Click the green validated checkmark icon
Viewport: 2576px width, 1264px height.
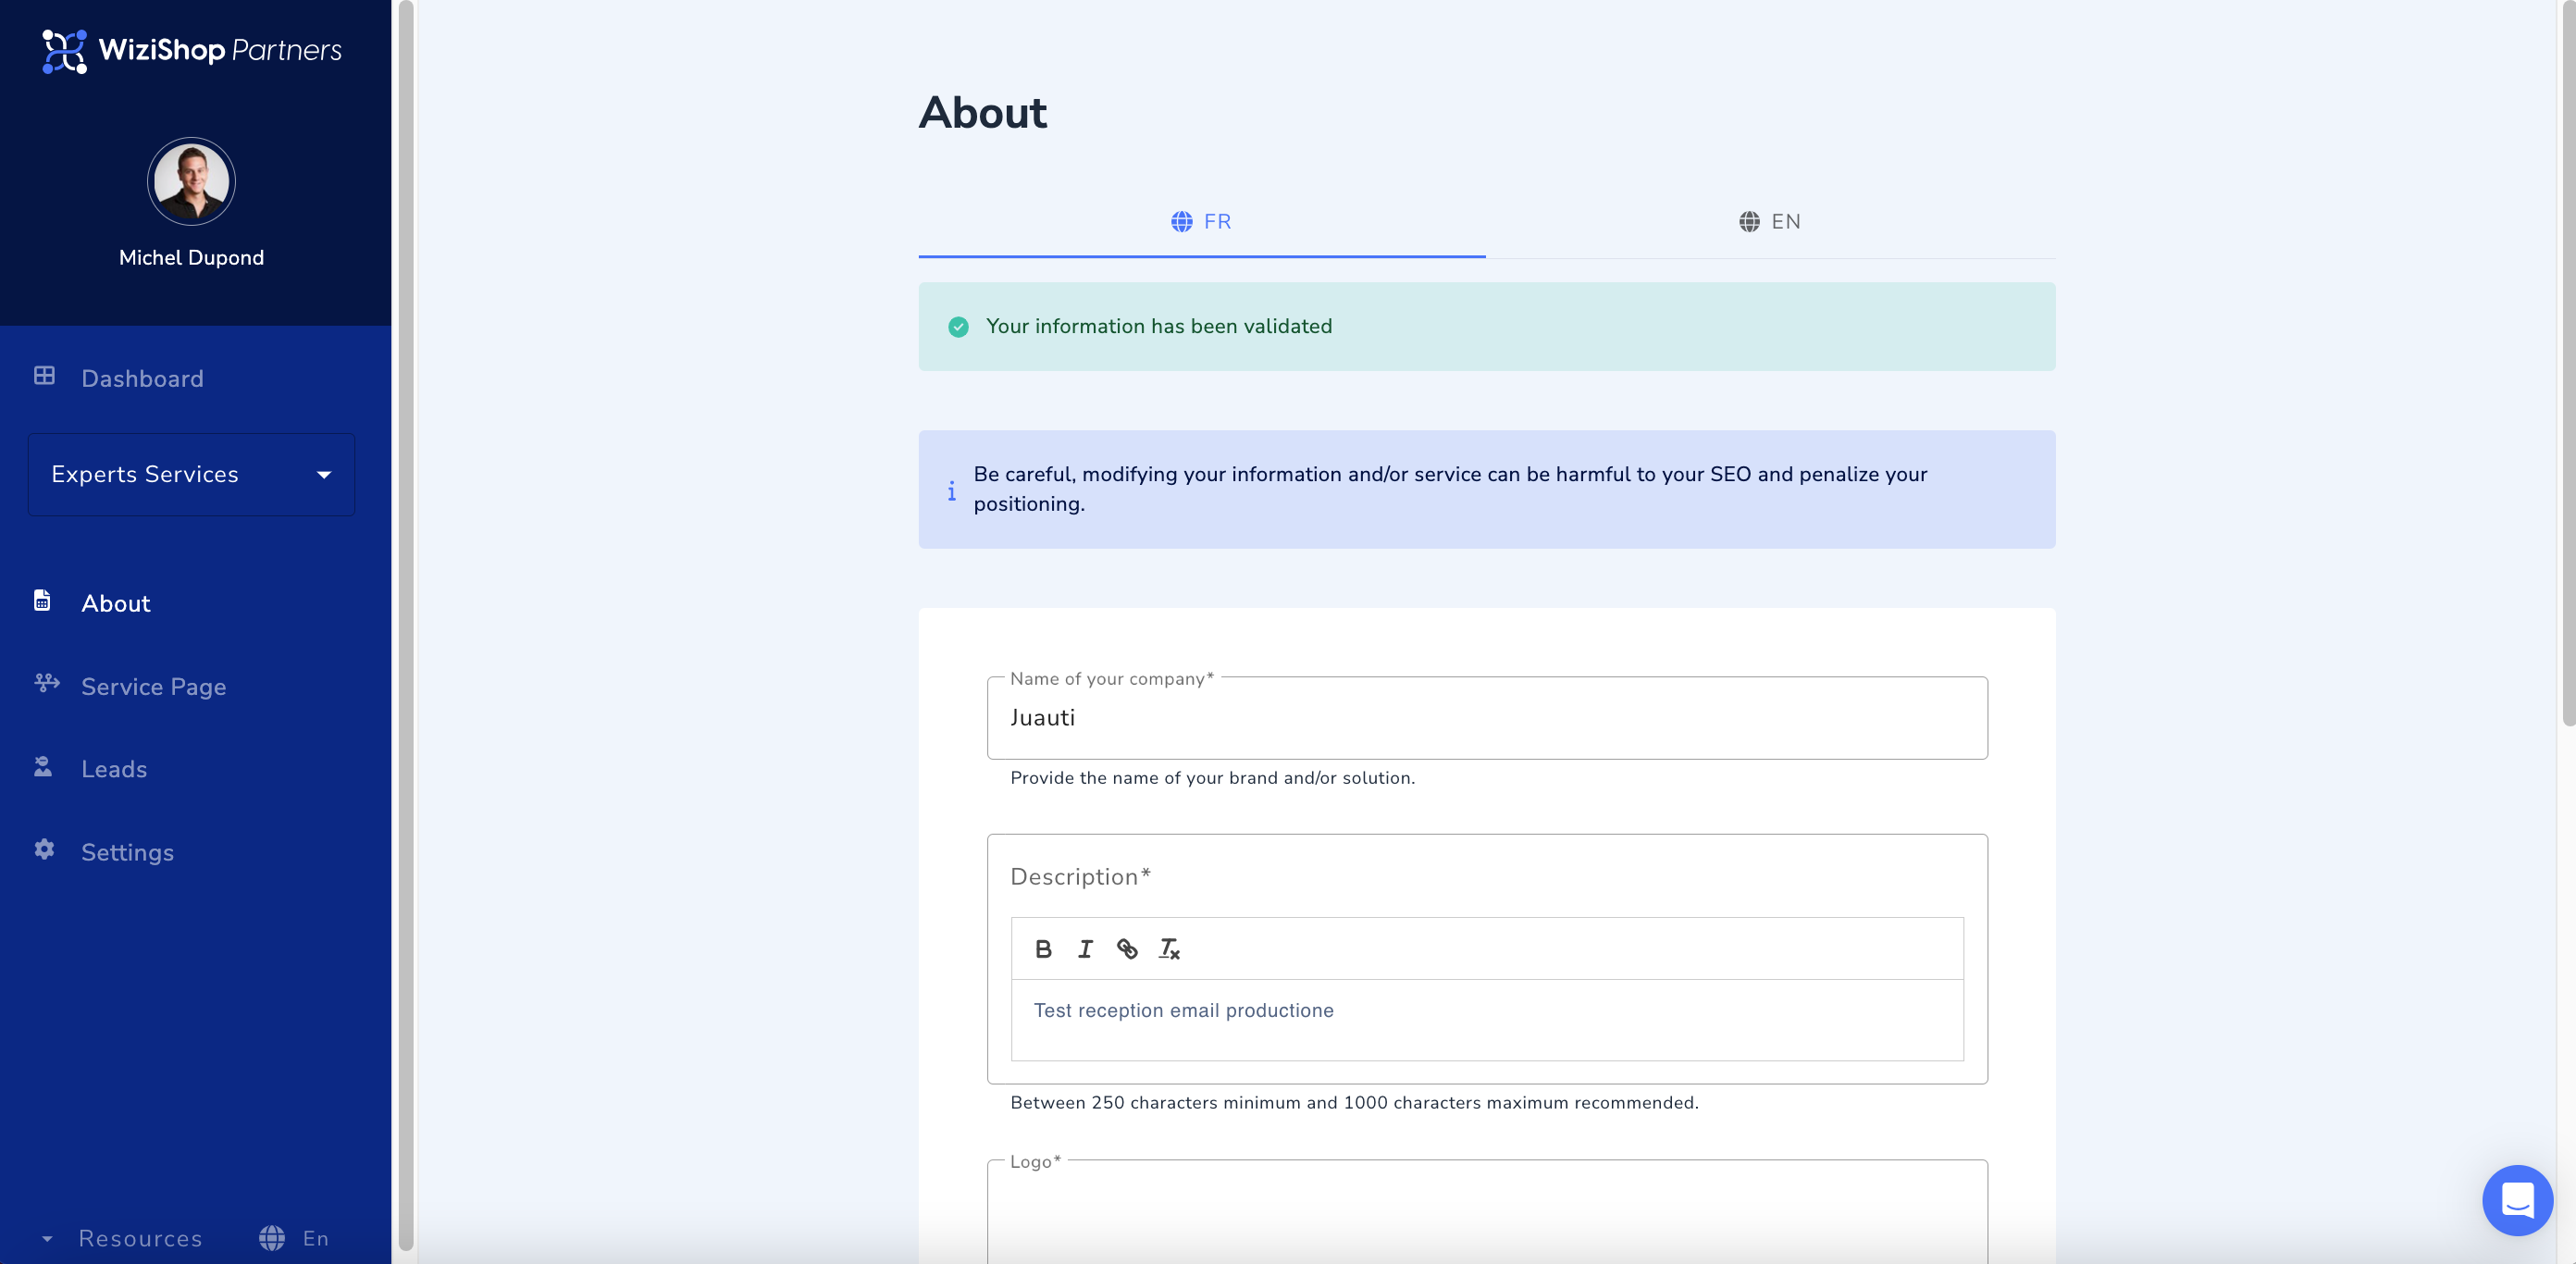[958, 327]
